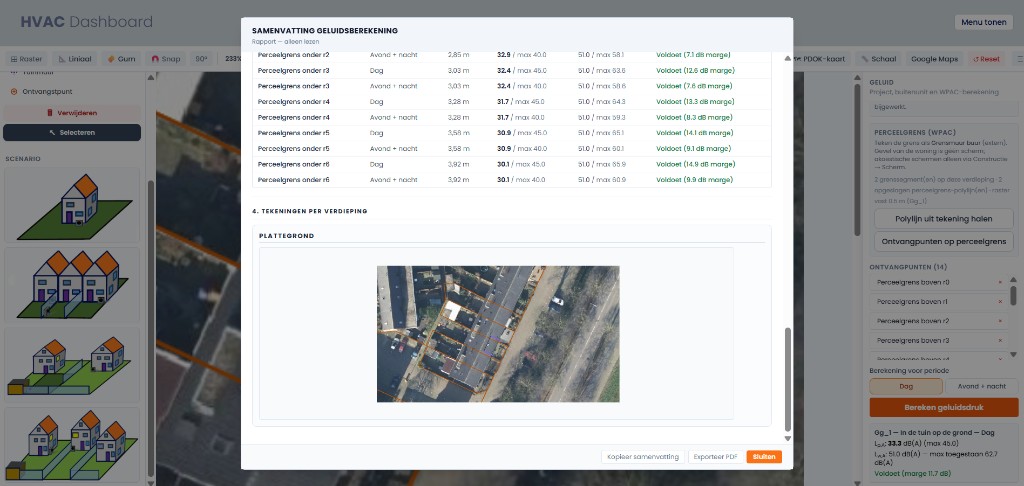Toggle the Raster grid tool

click(26, 59)
